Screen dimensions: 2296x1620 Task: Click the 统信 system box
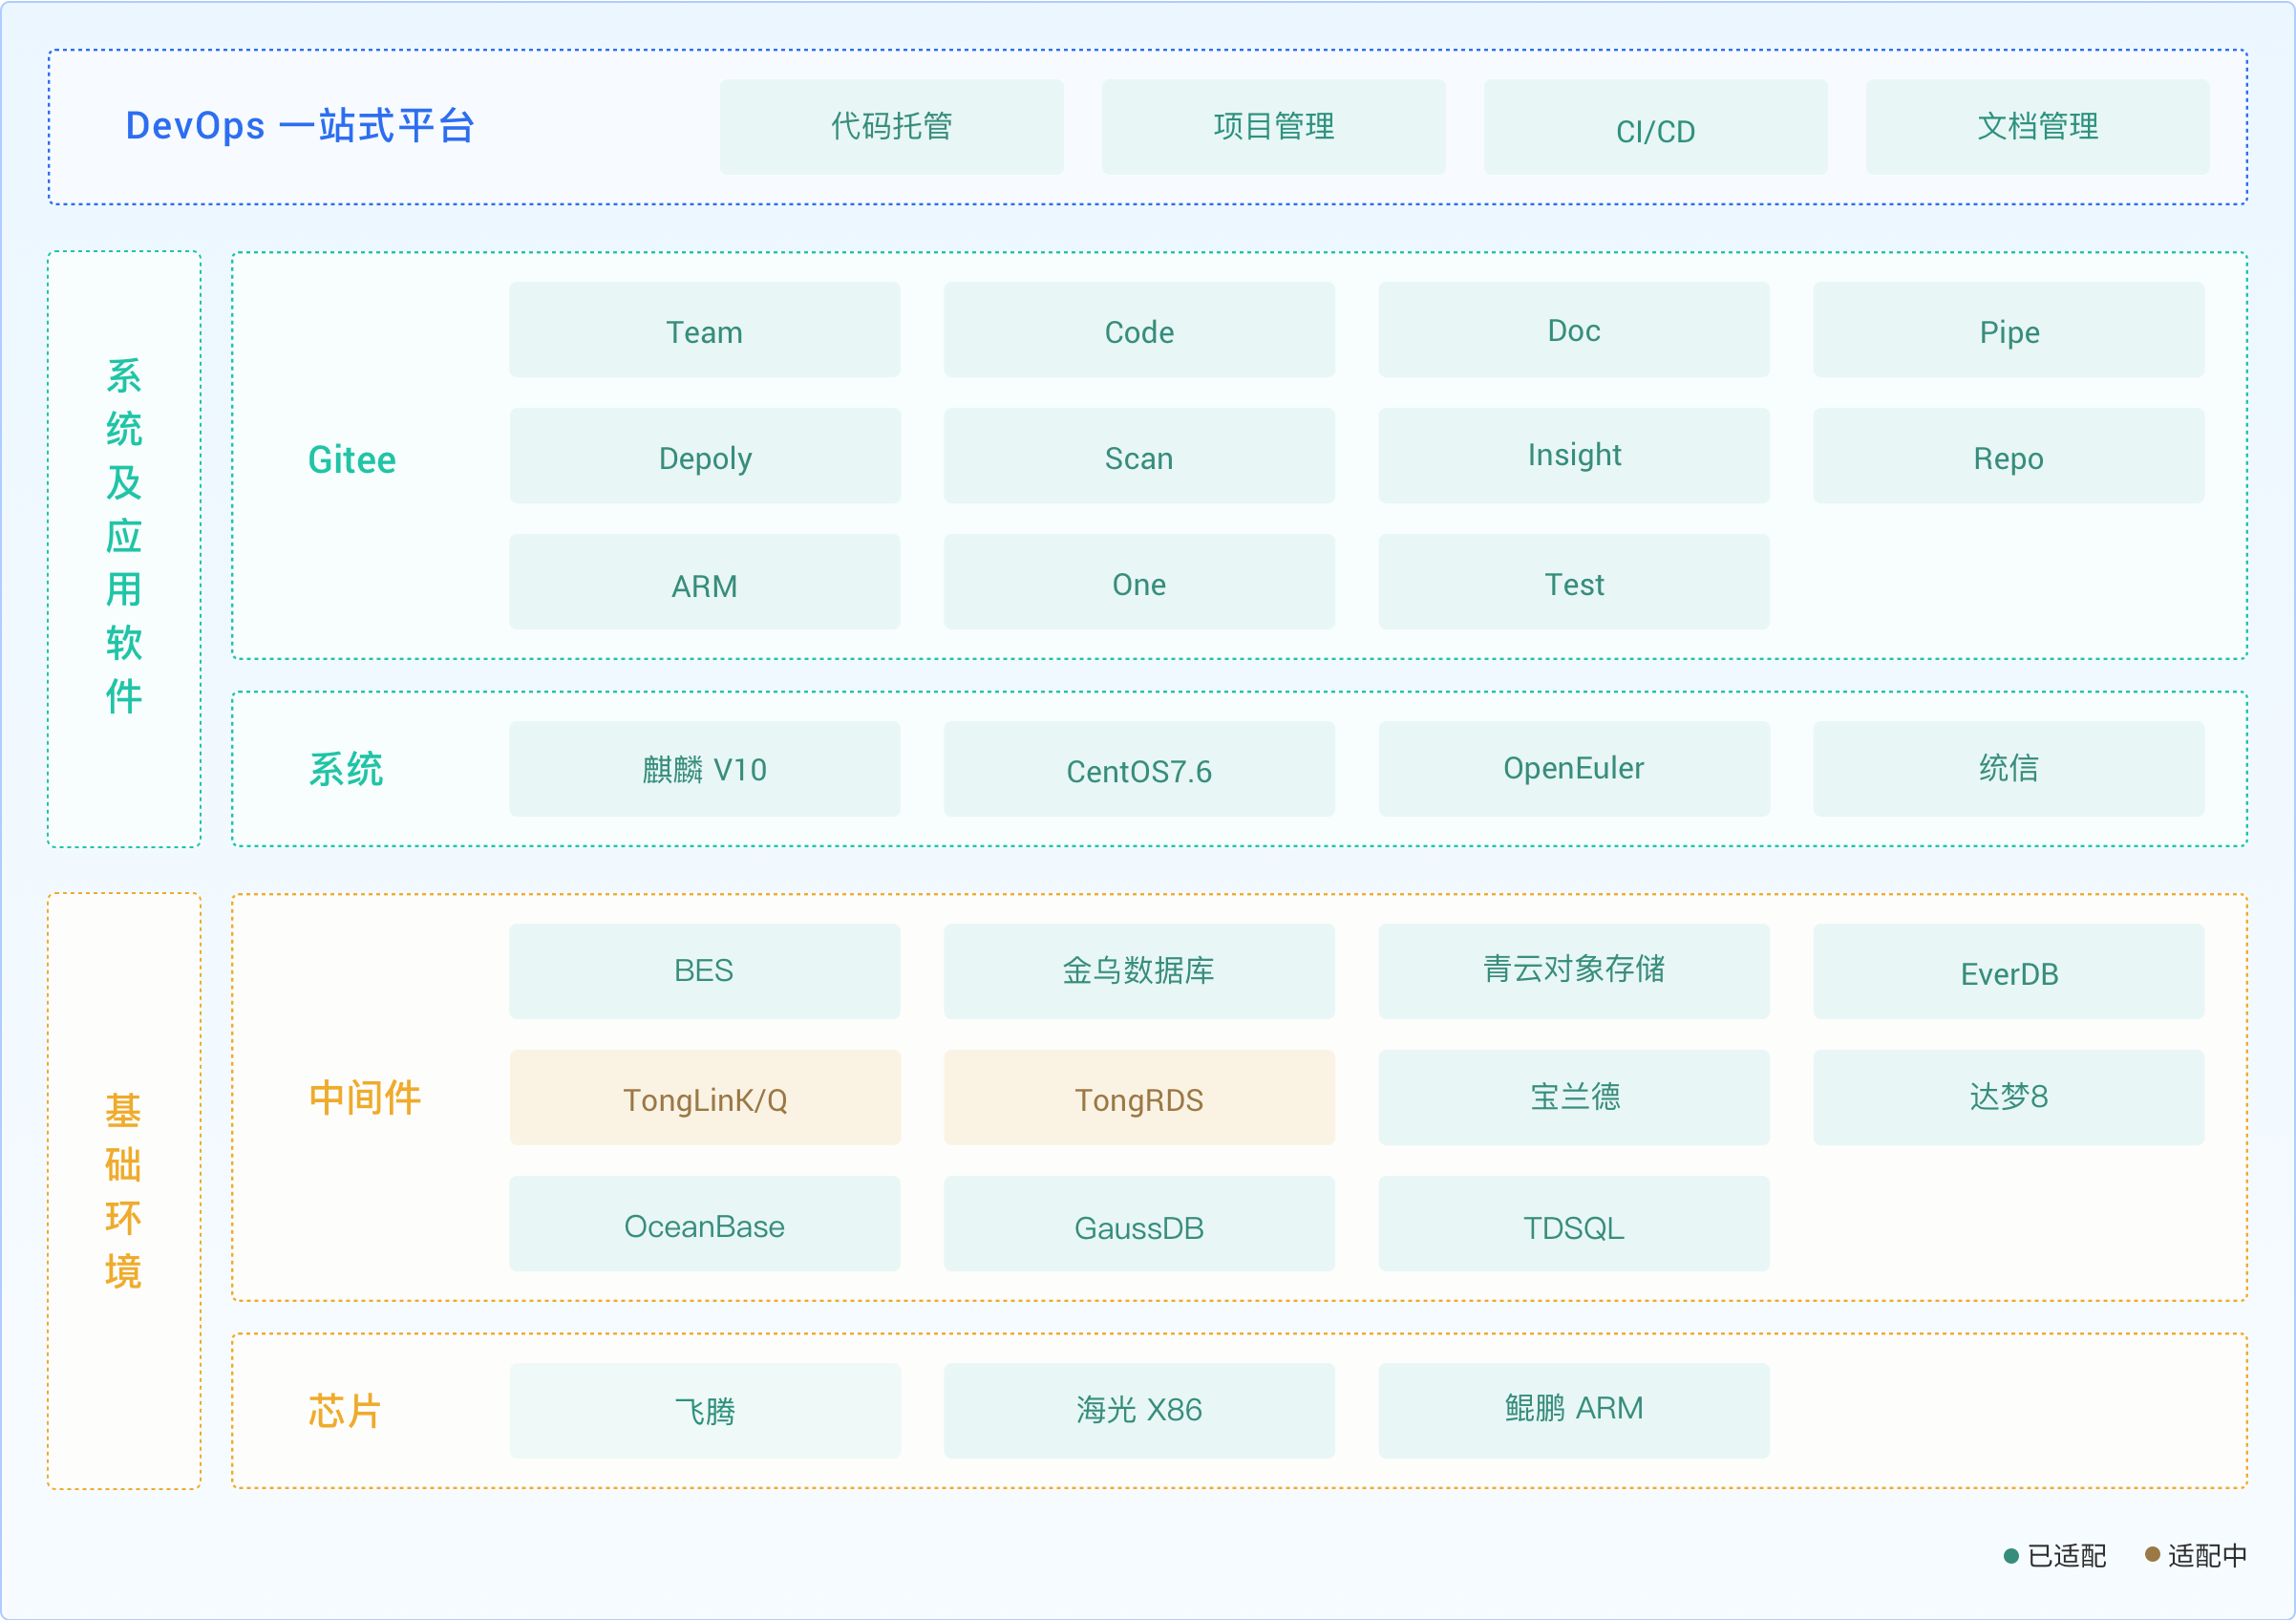(x=2008, y=769)
